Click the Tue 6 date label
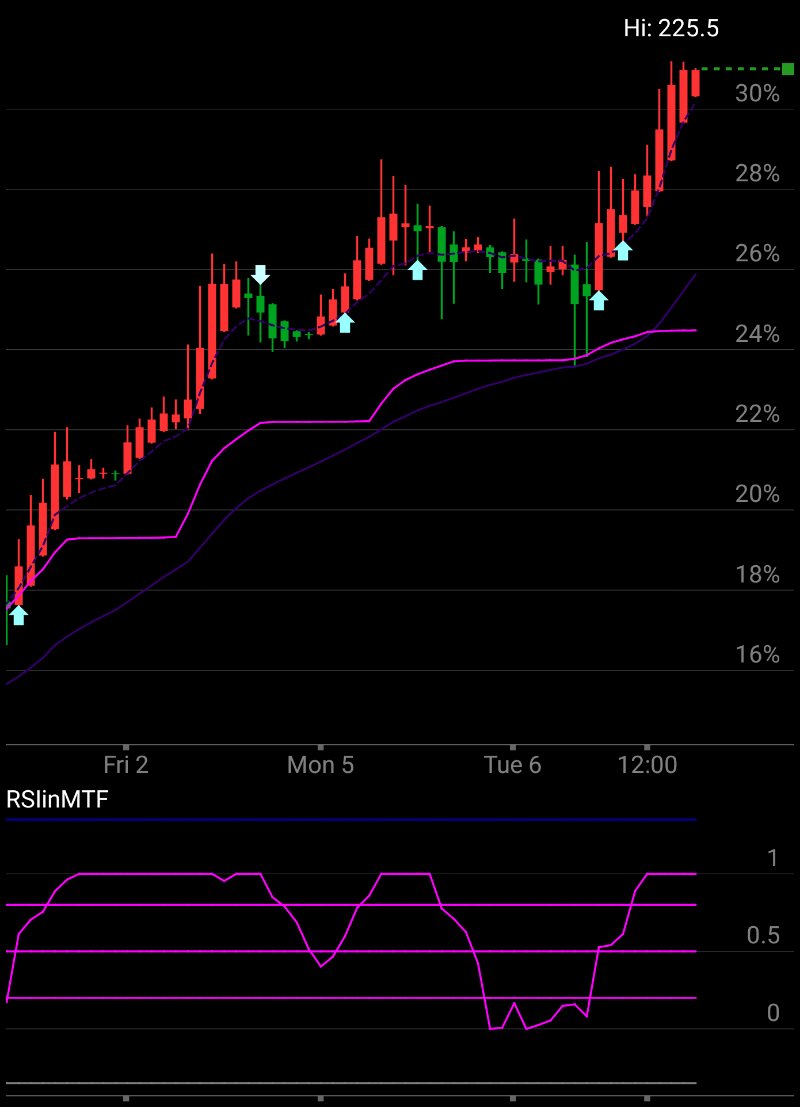The height and width of the screenshot is (1107, 800). (513, 765)
